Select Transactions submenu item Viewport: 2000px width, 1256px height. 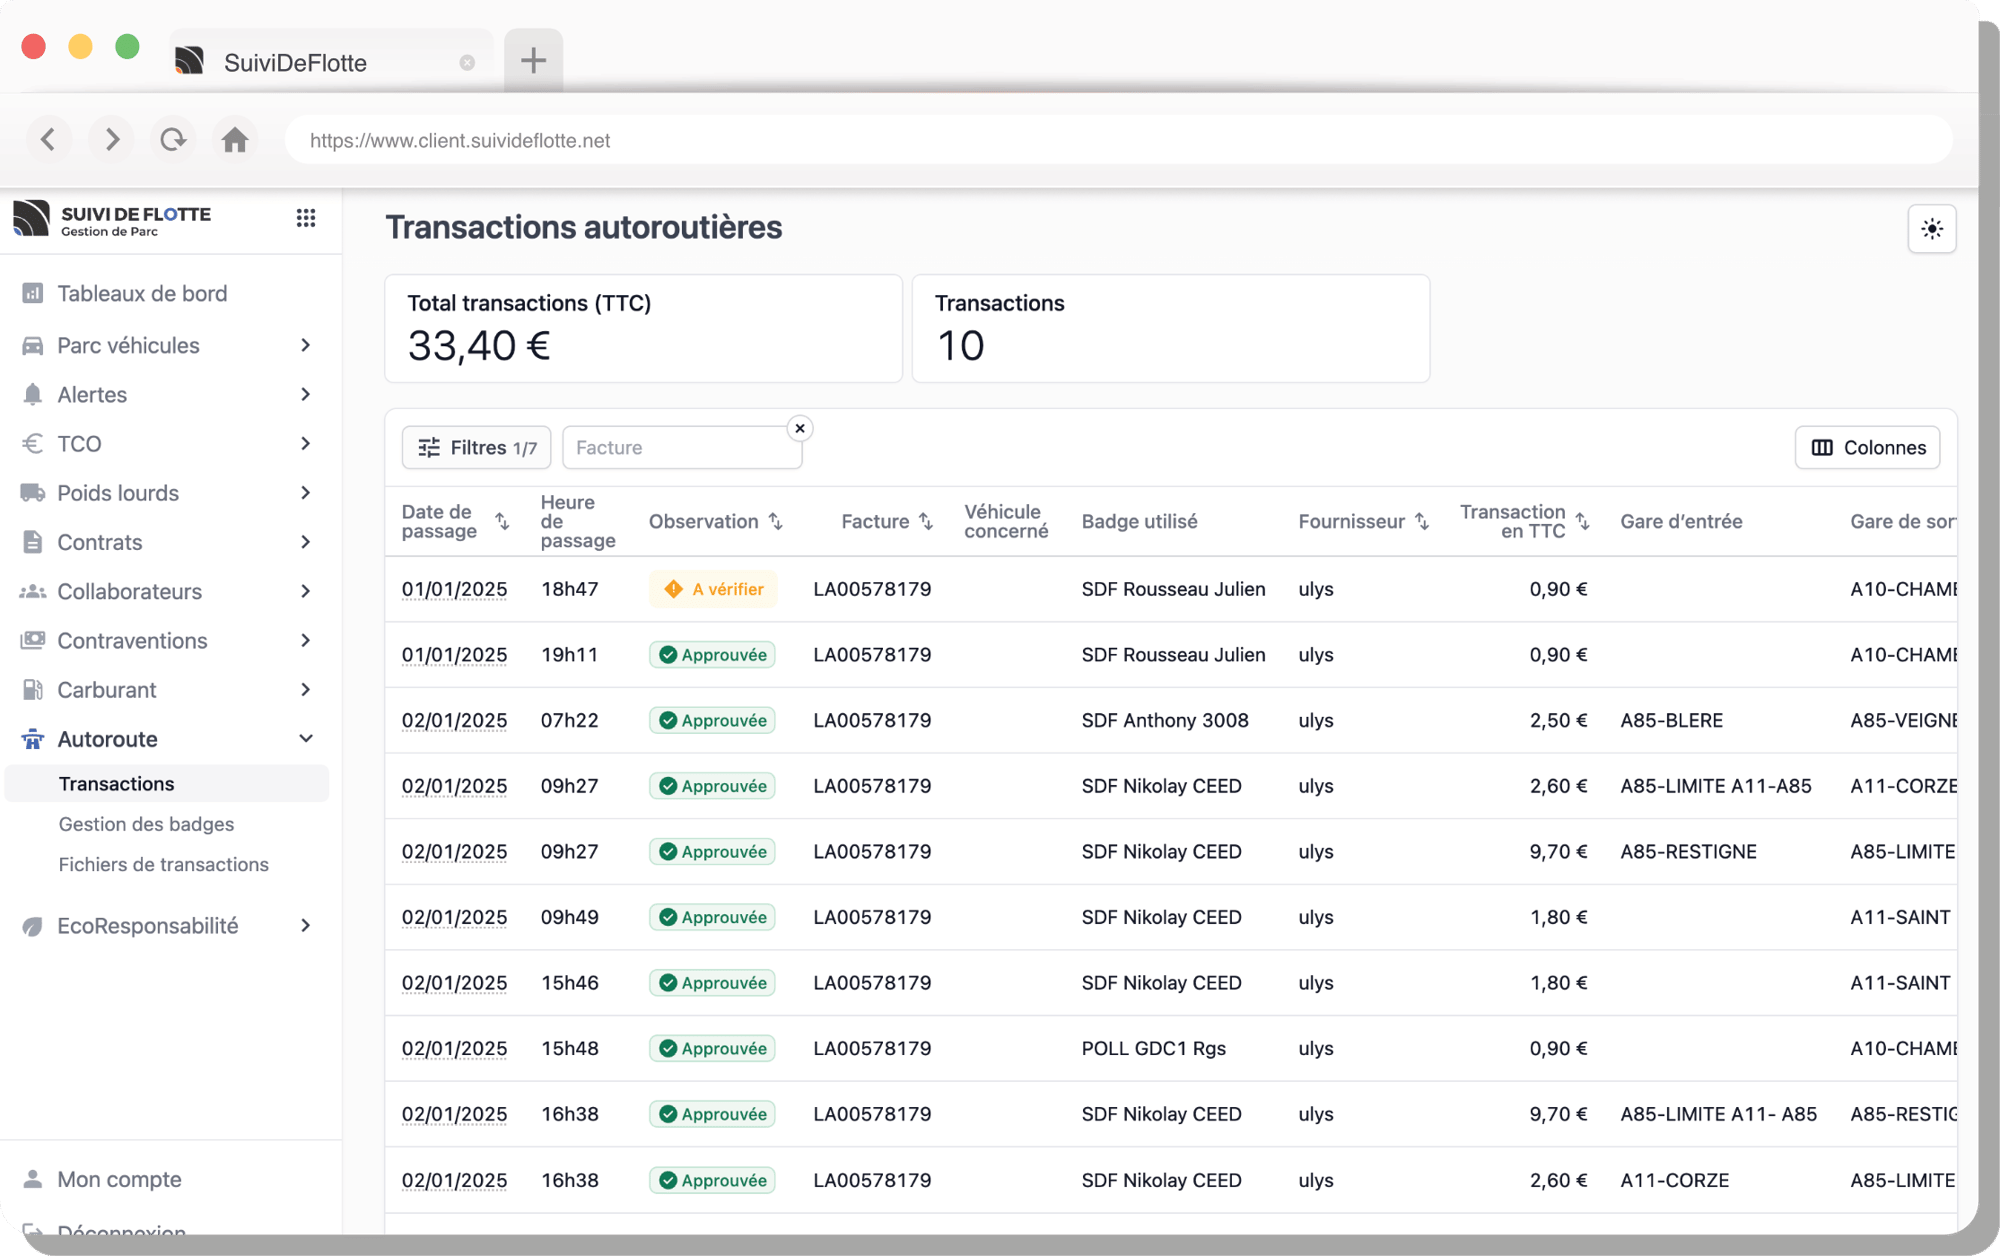coord(167,784)
